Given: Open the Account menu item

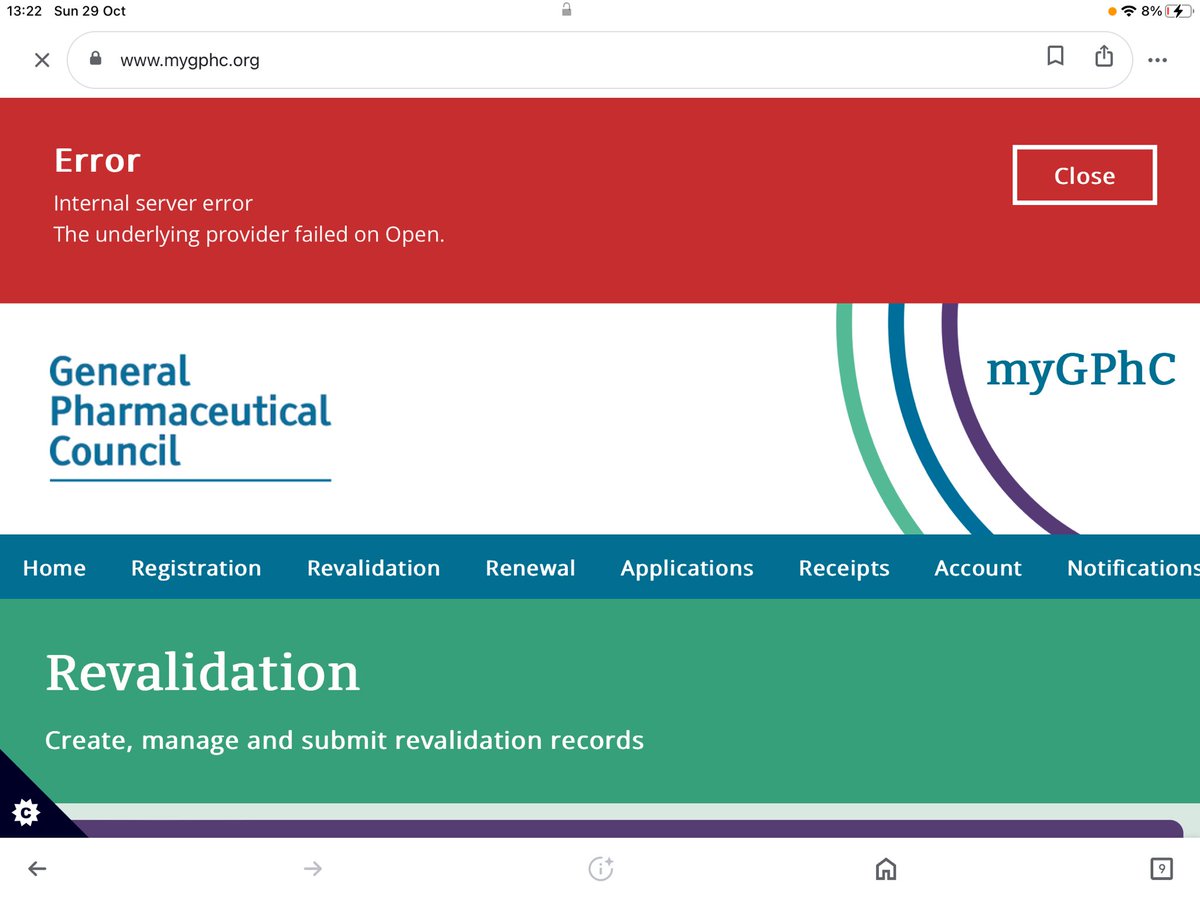Looking at the screenshot, I should tap(978, 568).
